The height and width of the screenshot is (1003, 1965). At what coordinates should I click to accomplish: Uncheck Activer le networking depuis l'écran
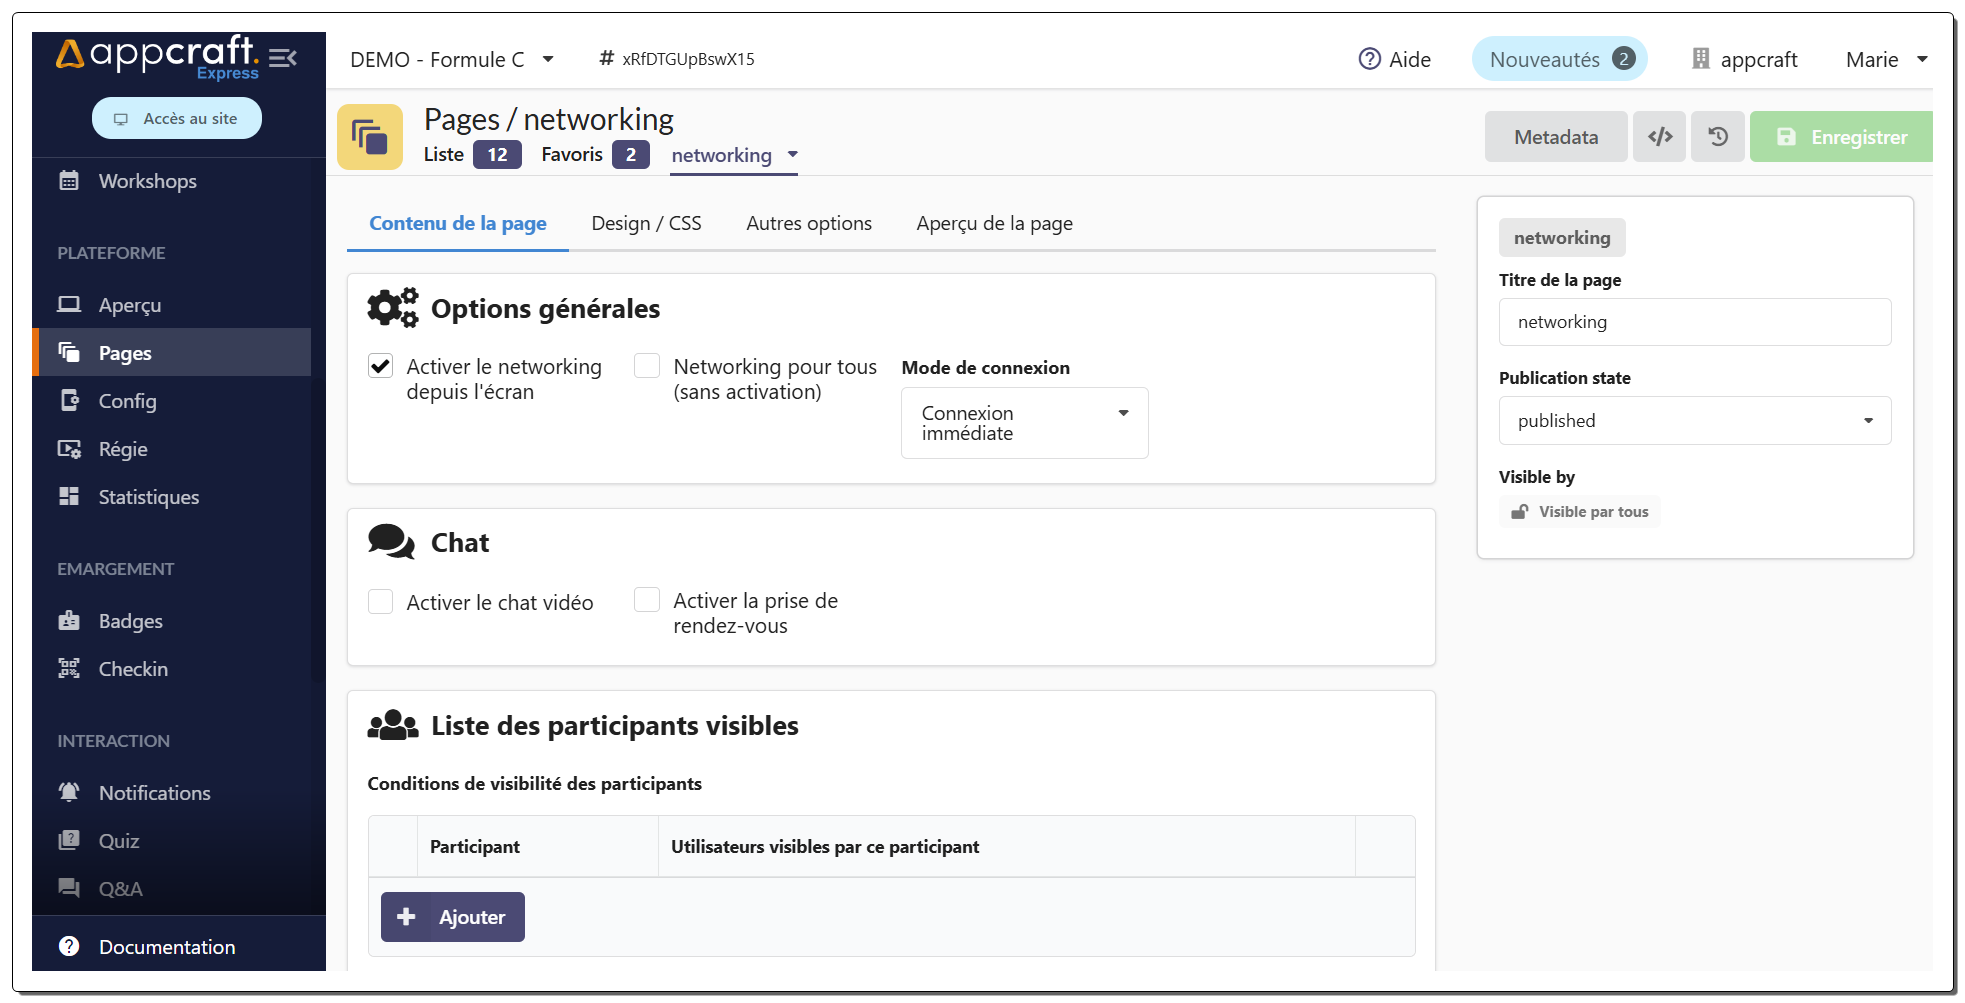pos(381,367)
